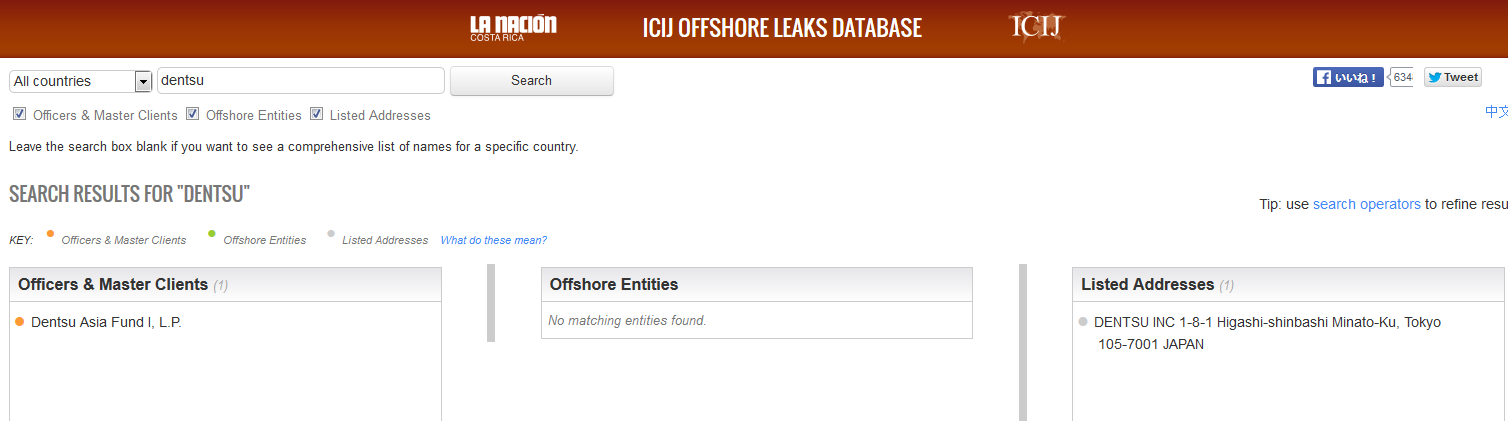The image size is (1508, 421).
Task: Toggle the Officers & Master Clients checkbox
Action: pyautogui.click(x=19, y=114)
